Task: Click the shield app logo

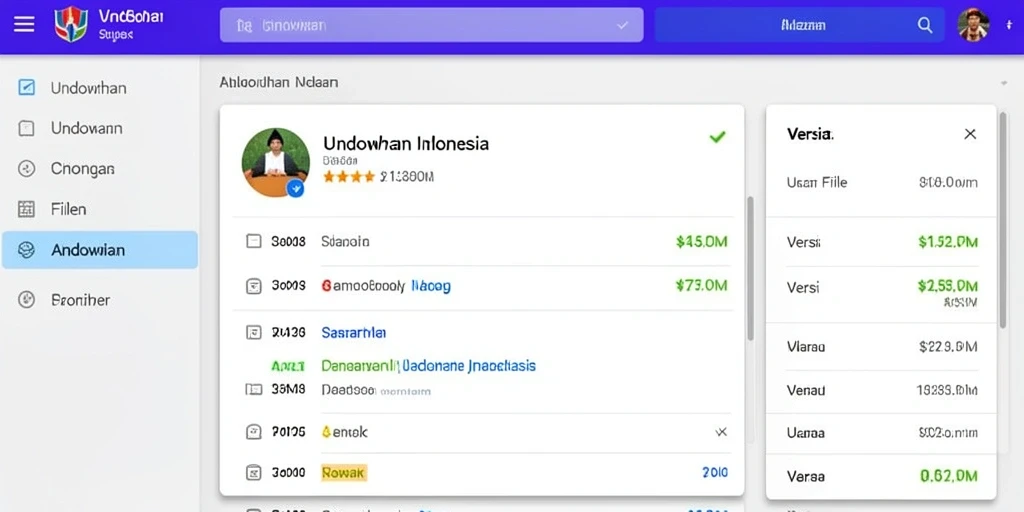Action: [71, 24]
